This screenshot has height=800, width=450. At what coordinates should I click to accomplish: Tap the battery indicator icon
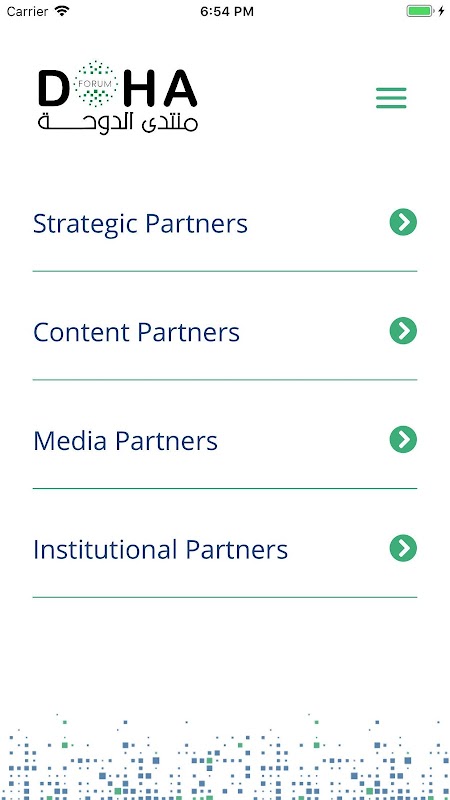420,11
